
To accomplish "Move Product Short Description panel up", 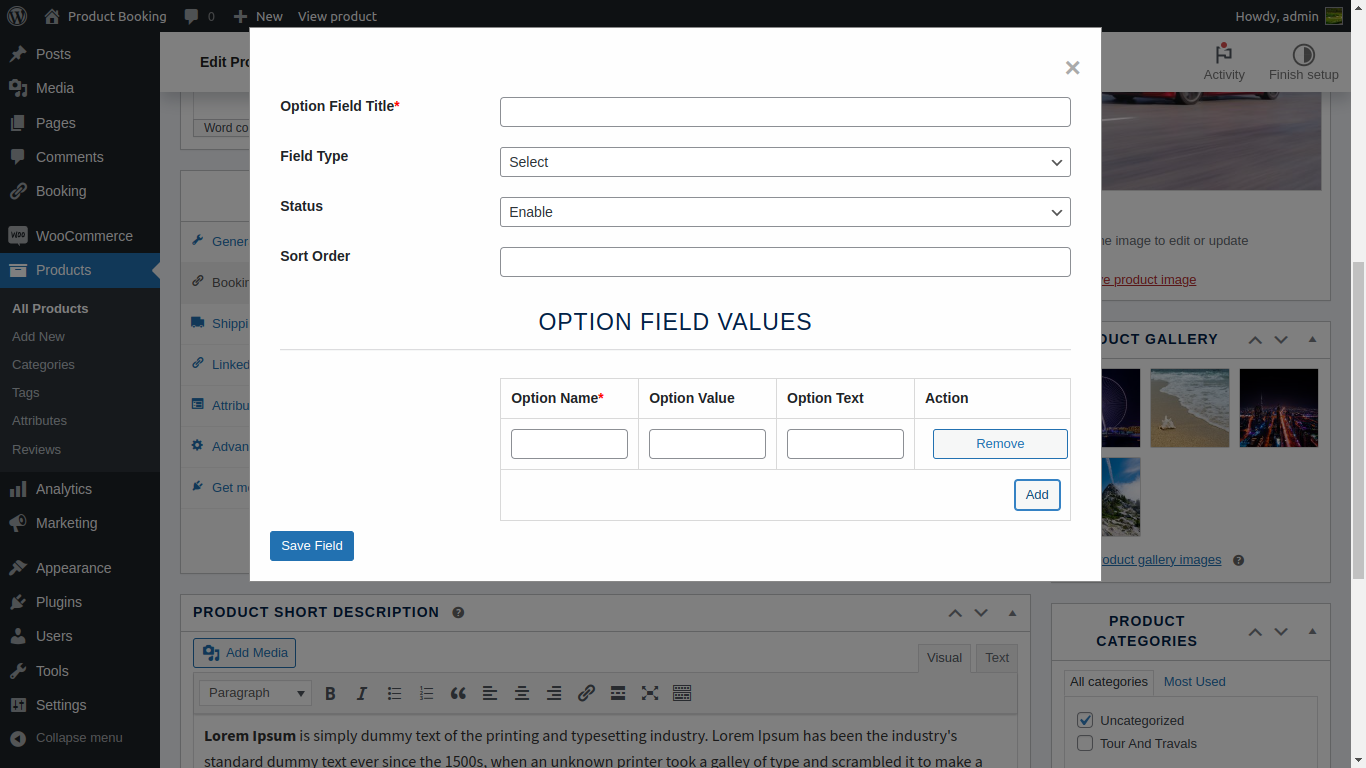I will click(x=955, y=613).
